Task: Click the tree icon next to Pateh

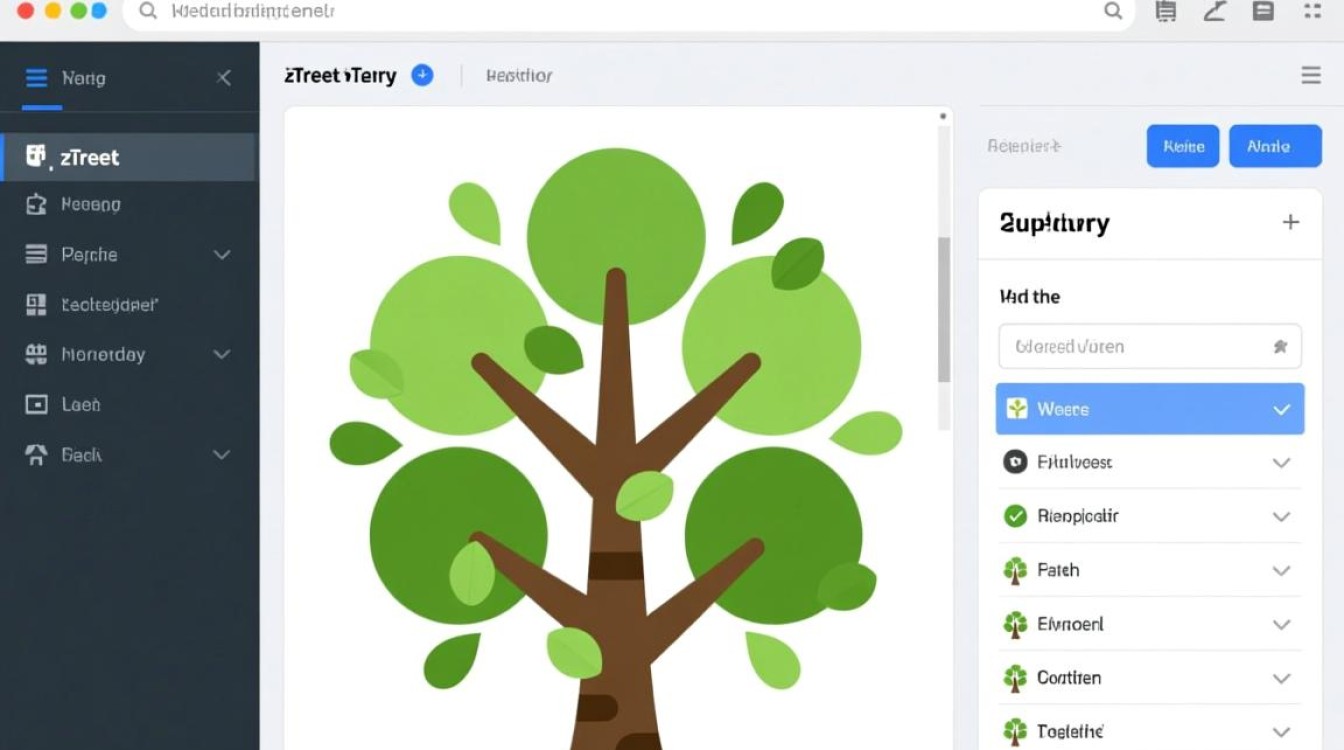Action: click(x=1015, y=570)
